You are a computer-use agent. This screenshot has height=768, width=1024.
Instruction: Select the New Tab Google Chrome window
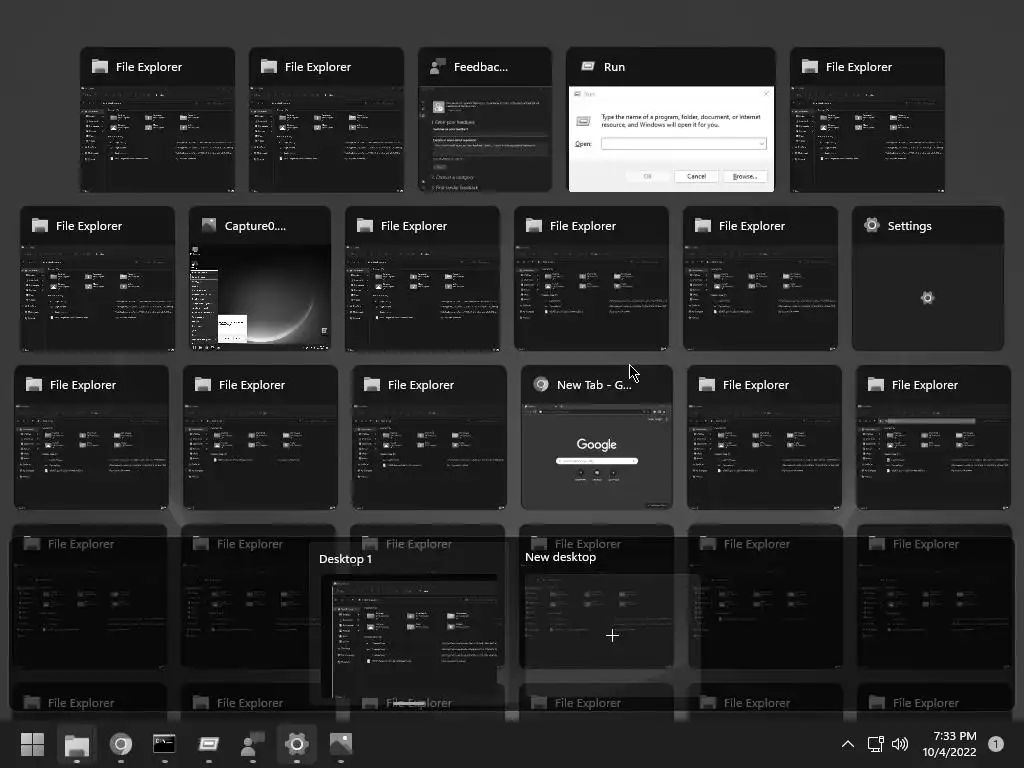(x=597, y=438)
